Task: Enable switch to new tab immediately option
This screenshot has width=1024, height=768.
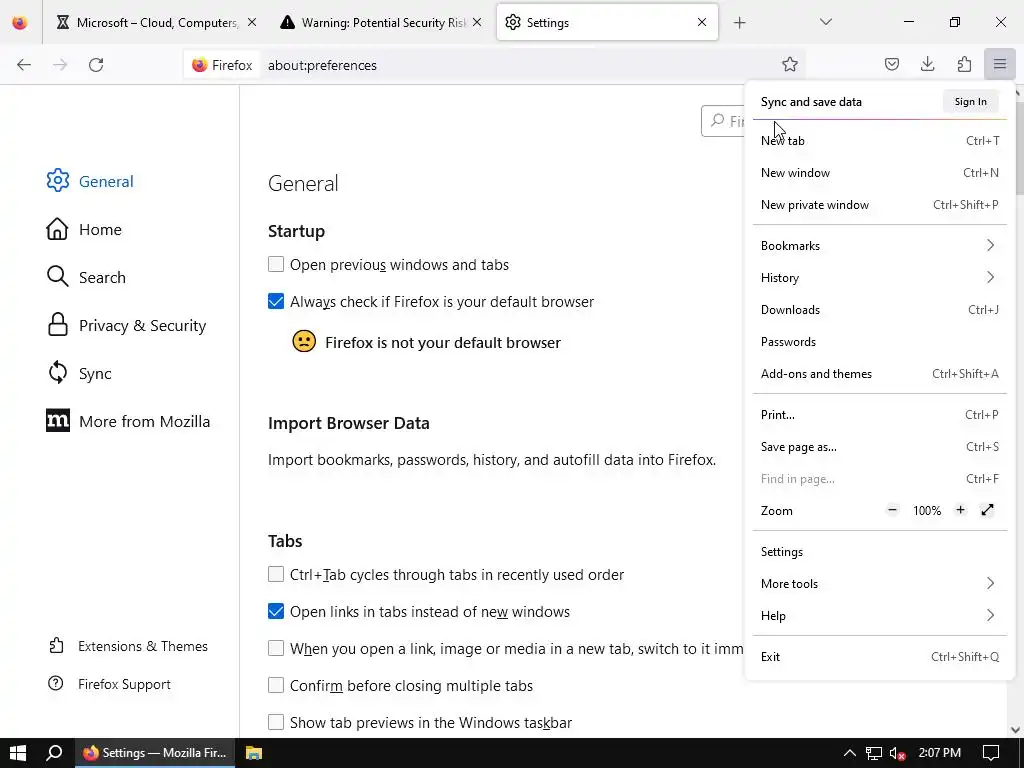Action: (276, 648)
